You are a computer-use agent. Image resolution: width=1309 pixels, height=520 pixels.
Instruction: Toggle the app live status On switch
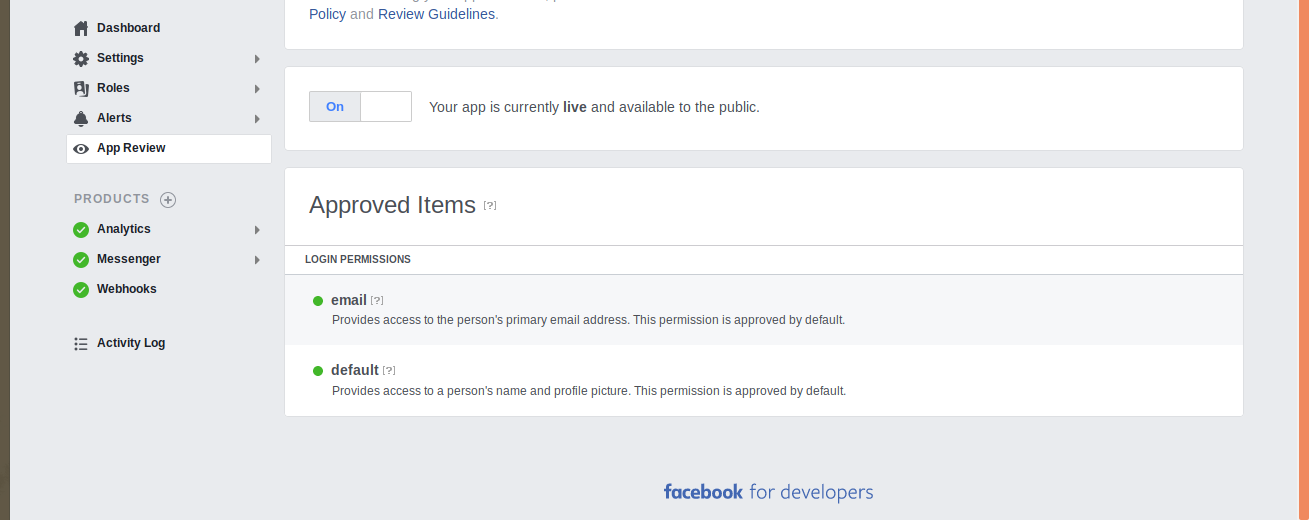(360, 106)
